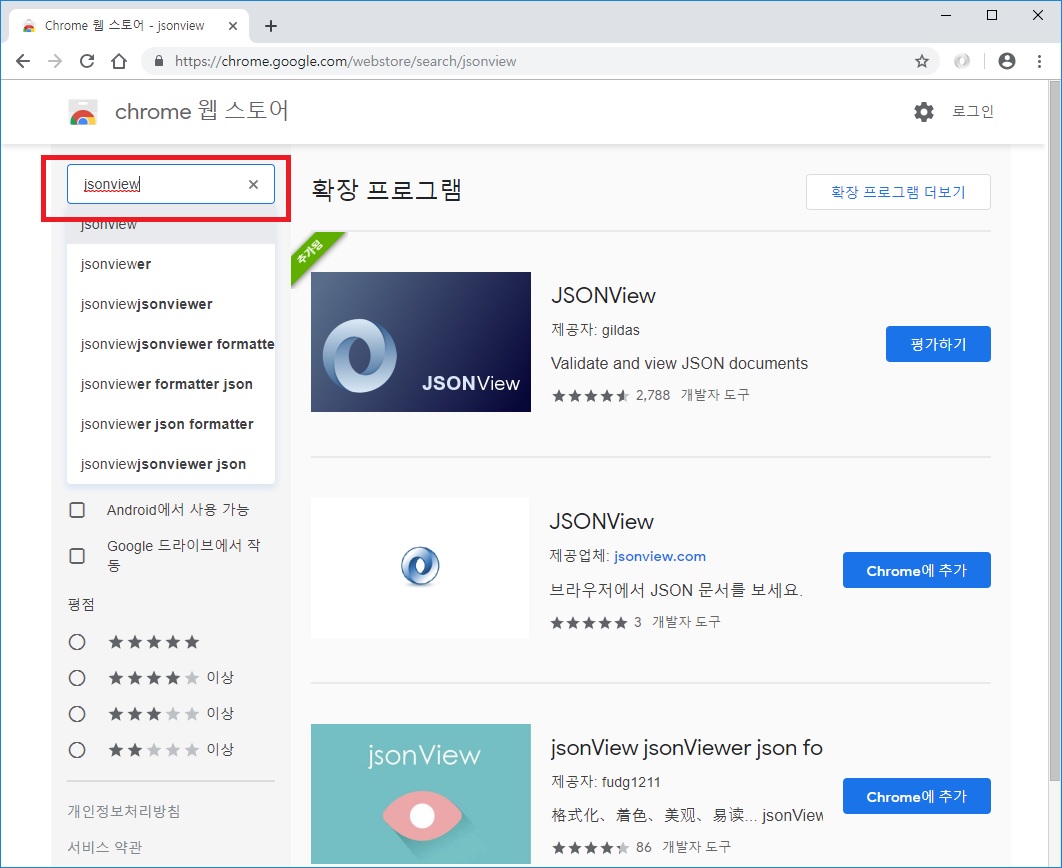View site security lock info
This screenshot has height=868, width=1062.
coord(159,61)
